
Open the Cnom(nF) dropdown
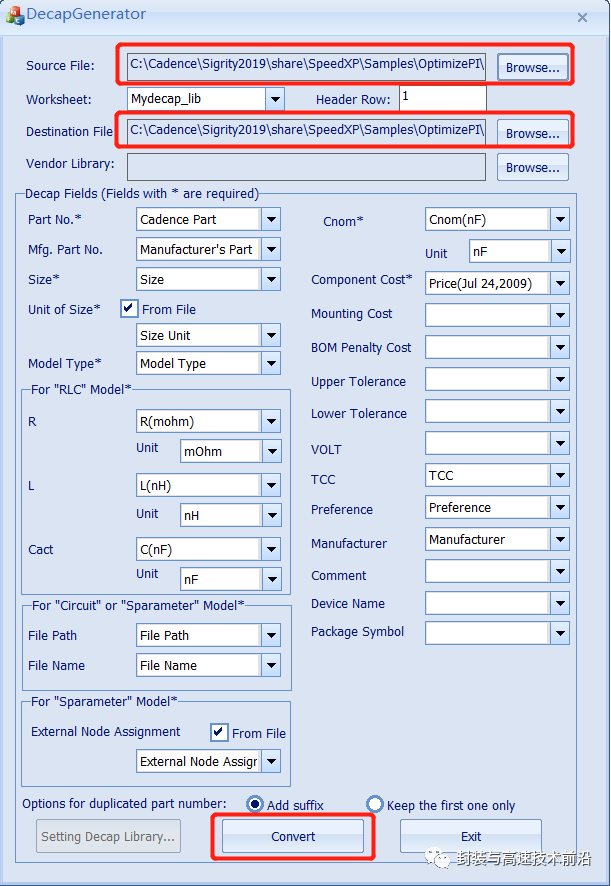pos(560,219)
